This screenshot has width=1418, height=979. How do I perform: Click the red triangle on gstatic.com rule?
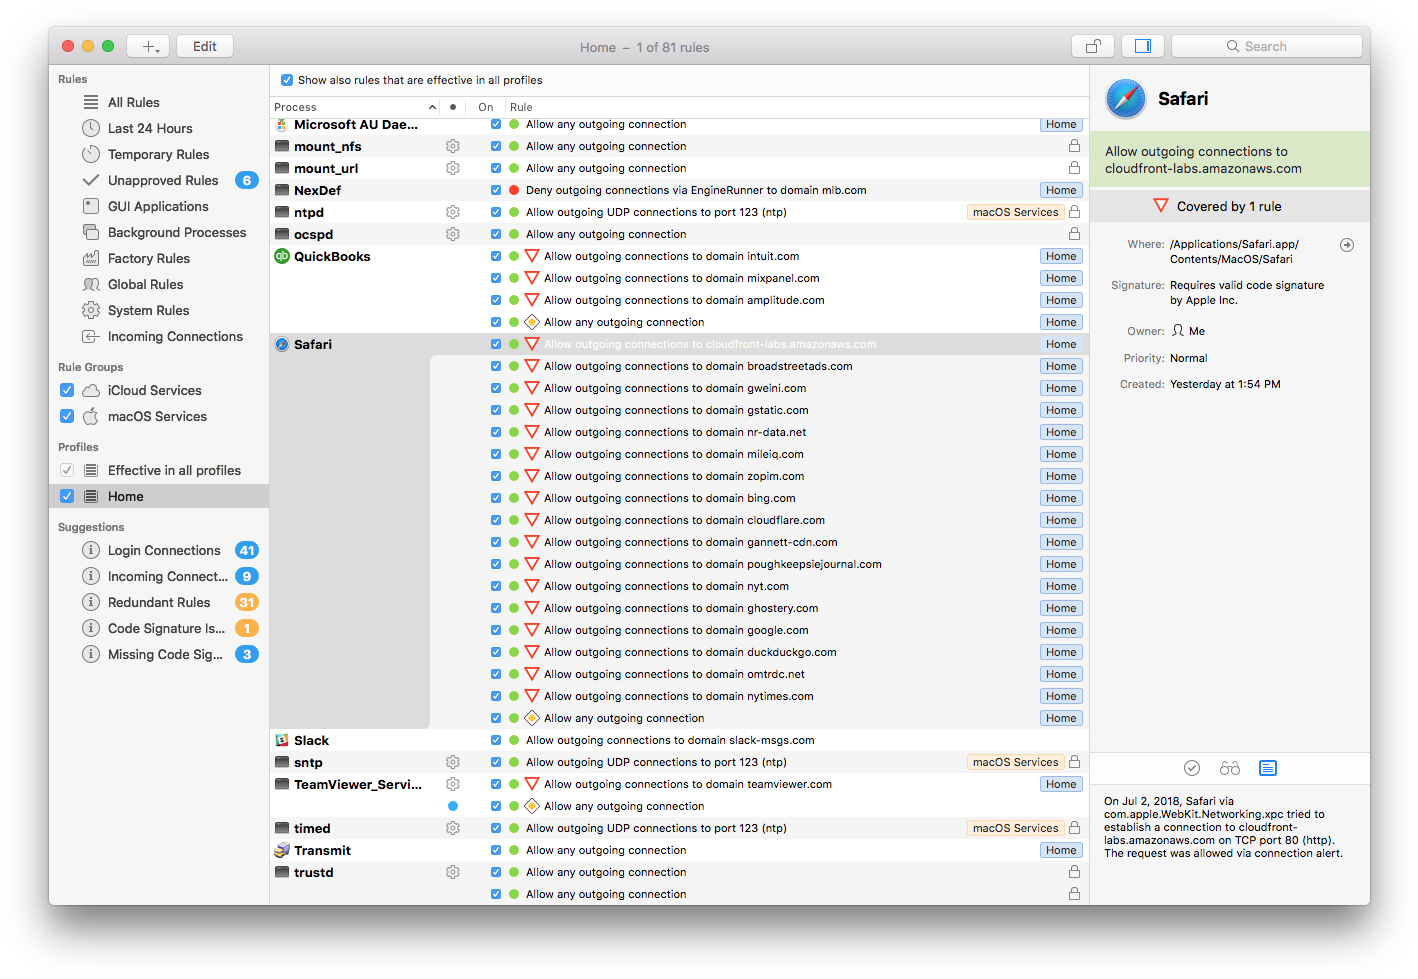coord(532,410)
